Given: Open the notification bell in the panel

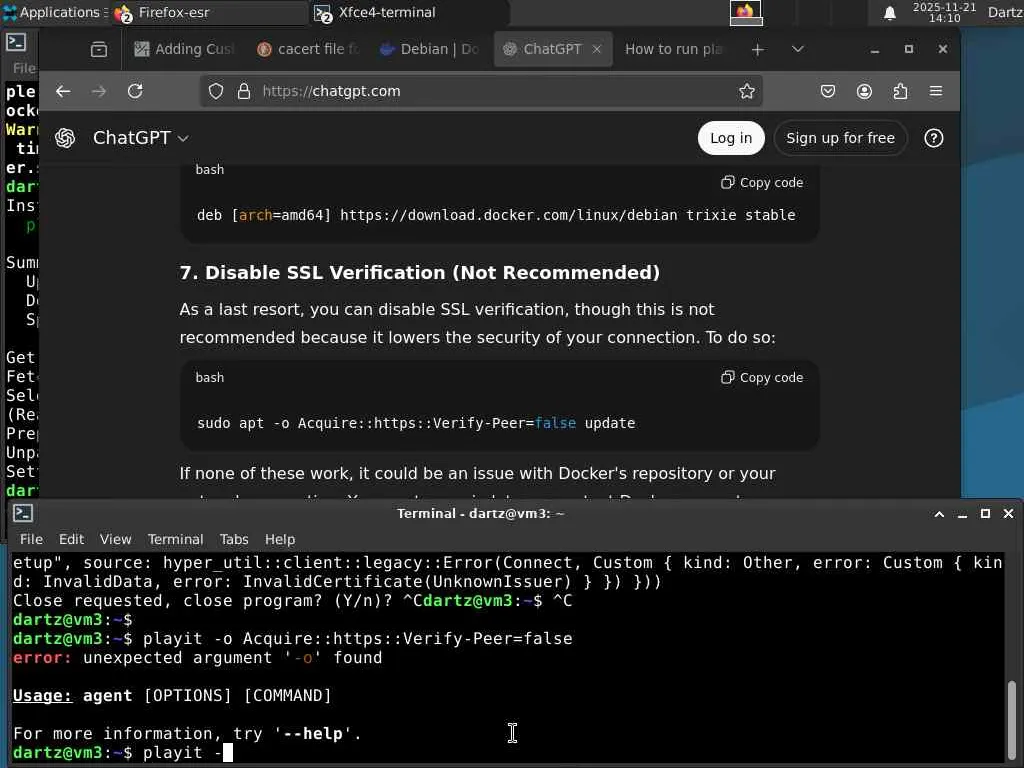Looking at the screenshot, I should [x=889, y=13].
